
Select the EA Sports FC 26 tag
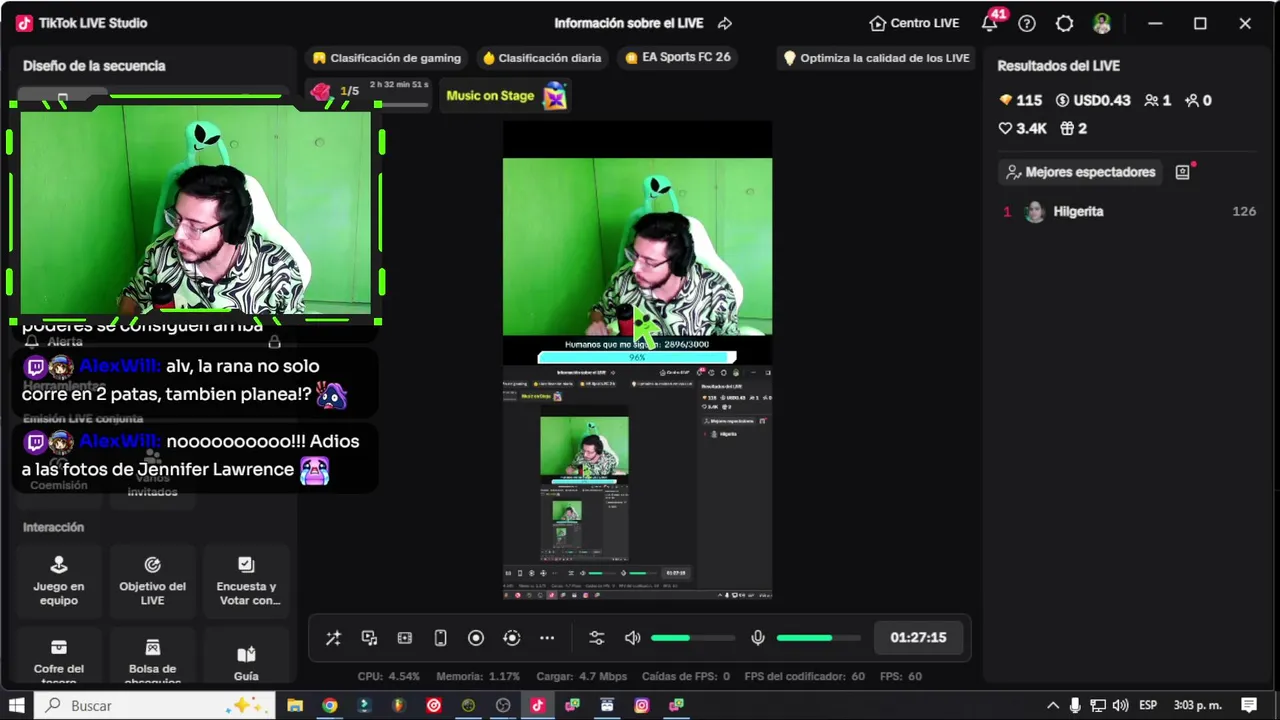[677, 58]
